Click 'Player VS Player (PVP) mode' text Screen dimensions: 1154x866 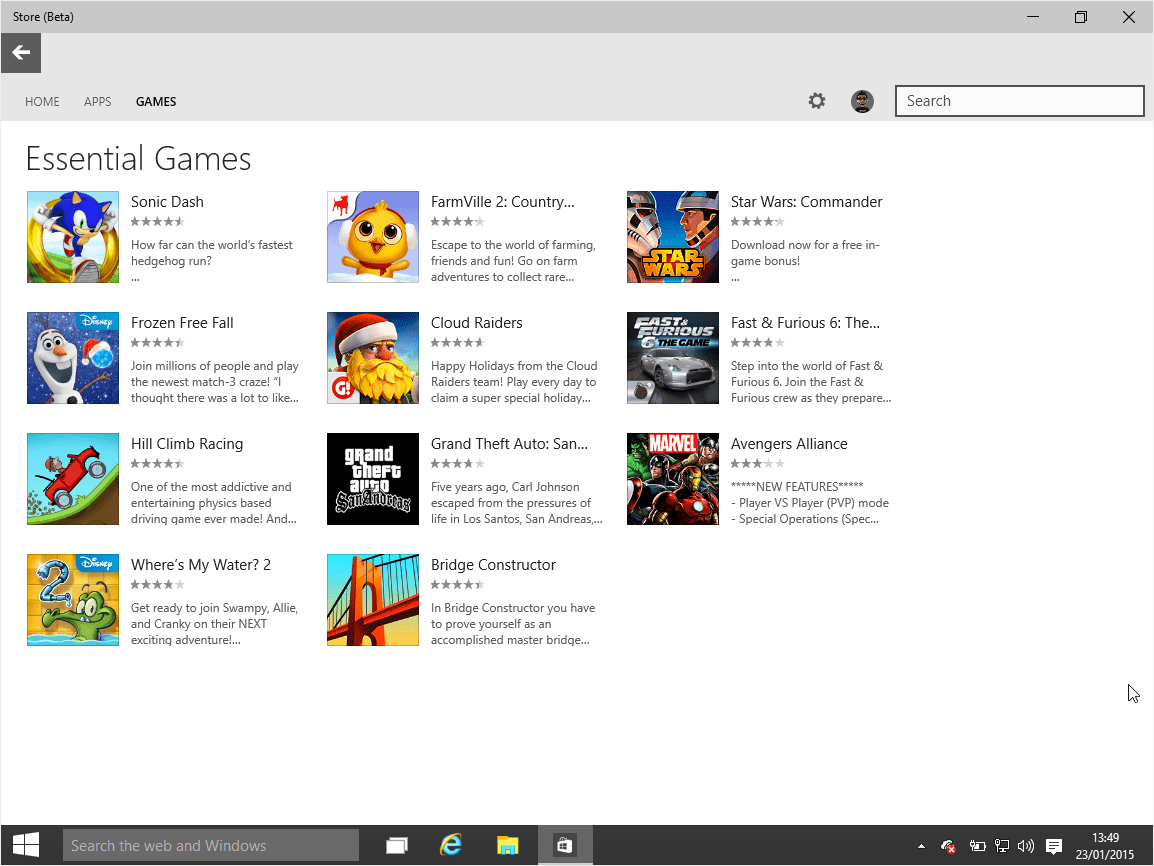[x=810, y=503]
